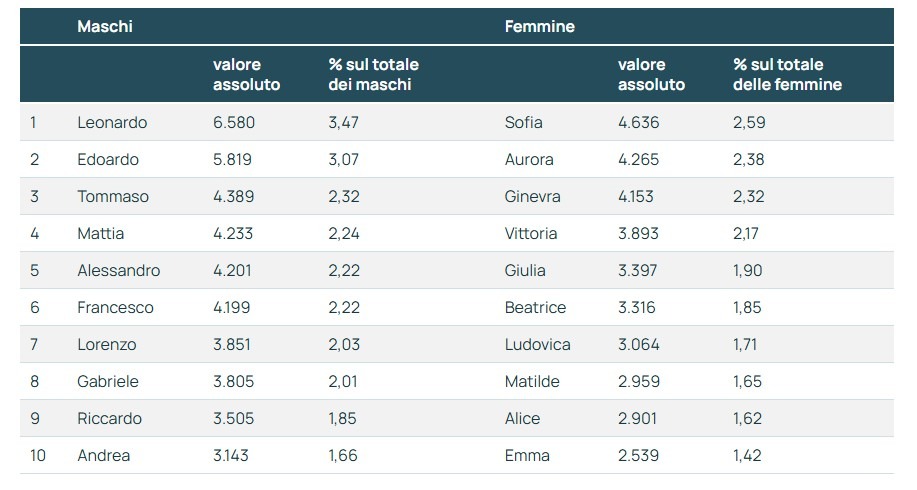The height and width of the screenshot is (490, 917).
Task: Click the name Emma in row 10
Action: coord(527,456)
